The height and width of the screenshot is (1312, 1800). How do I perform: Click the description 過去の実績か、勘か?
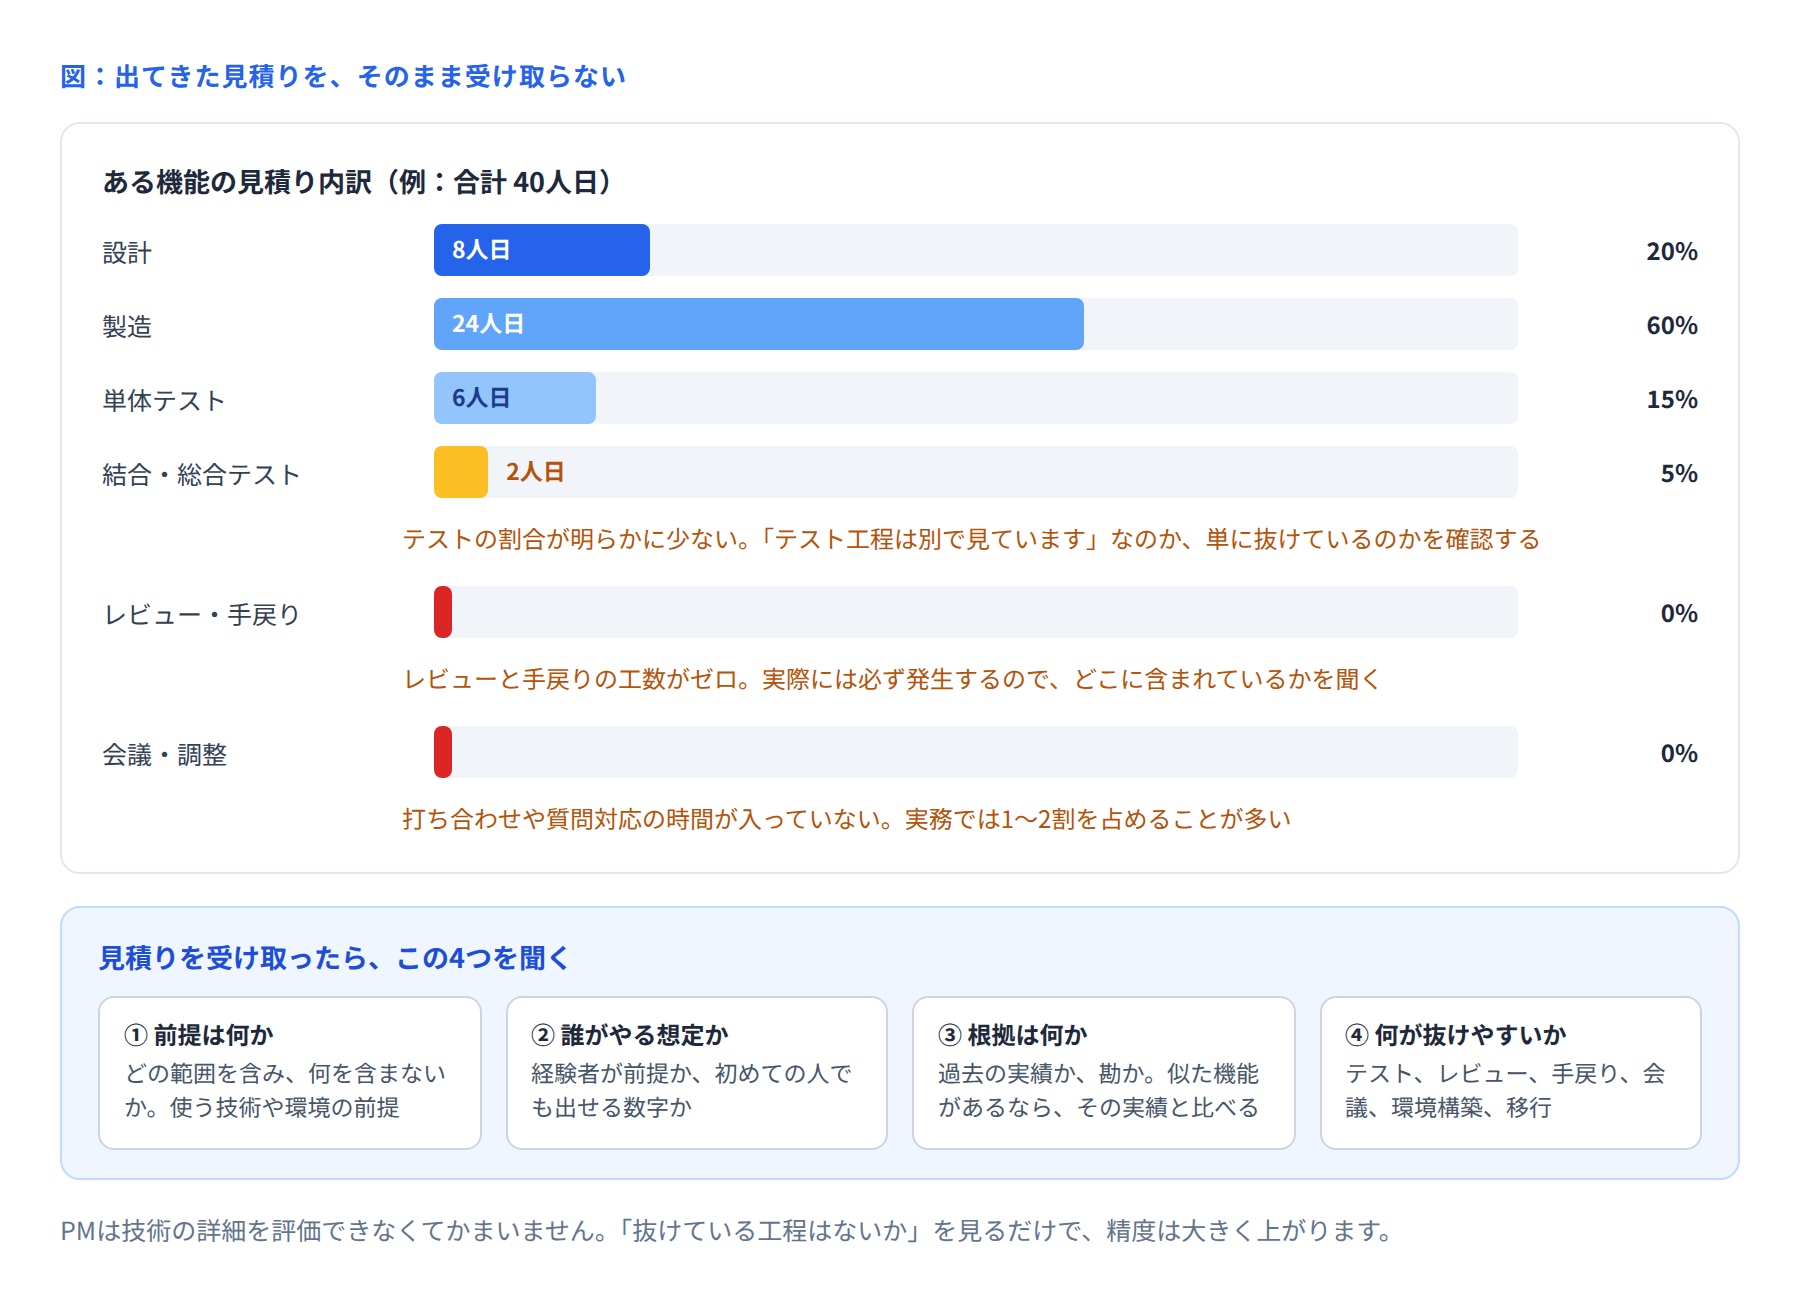click(1098, 1090)
